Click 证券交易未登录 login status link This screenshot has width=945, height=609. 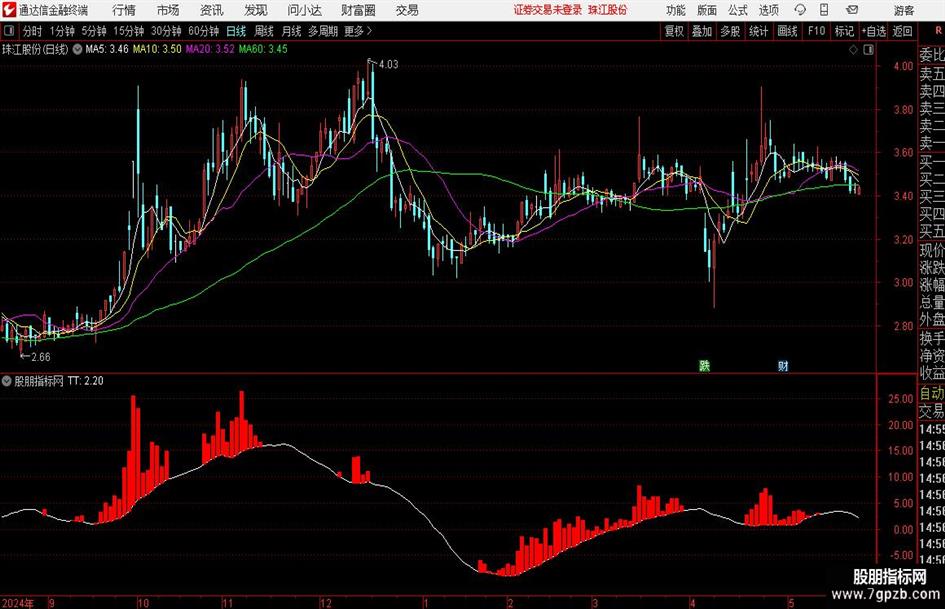click(548, 10)
